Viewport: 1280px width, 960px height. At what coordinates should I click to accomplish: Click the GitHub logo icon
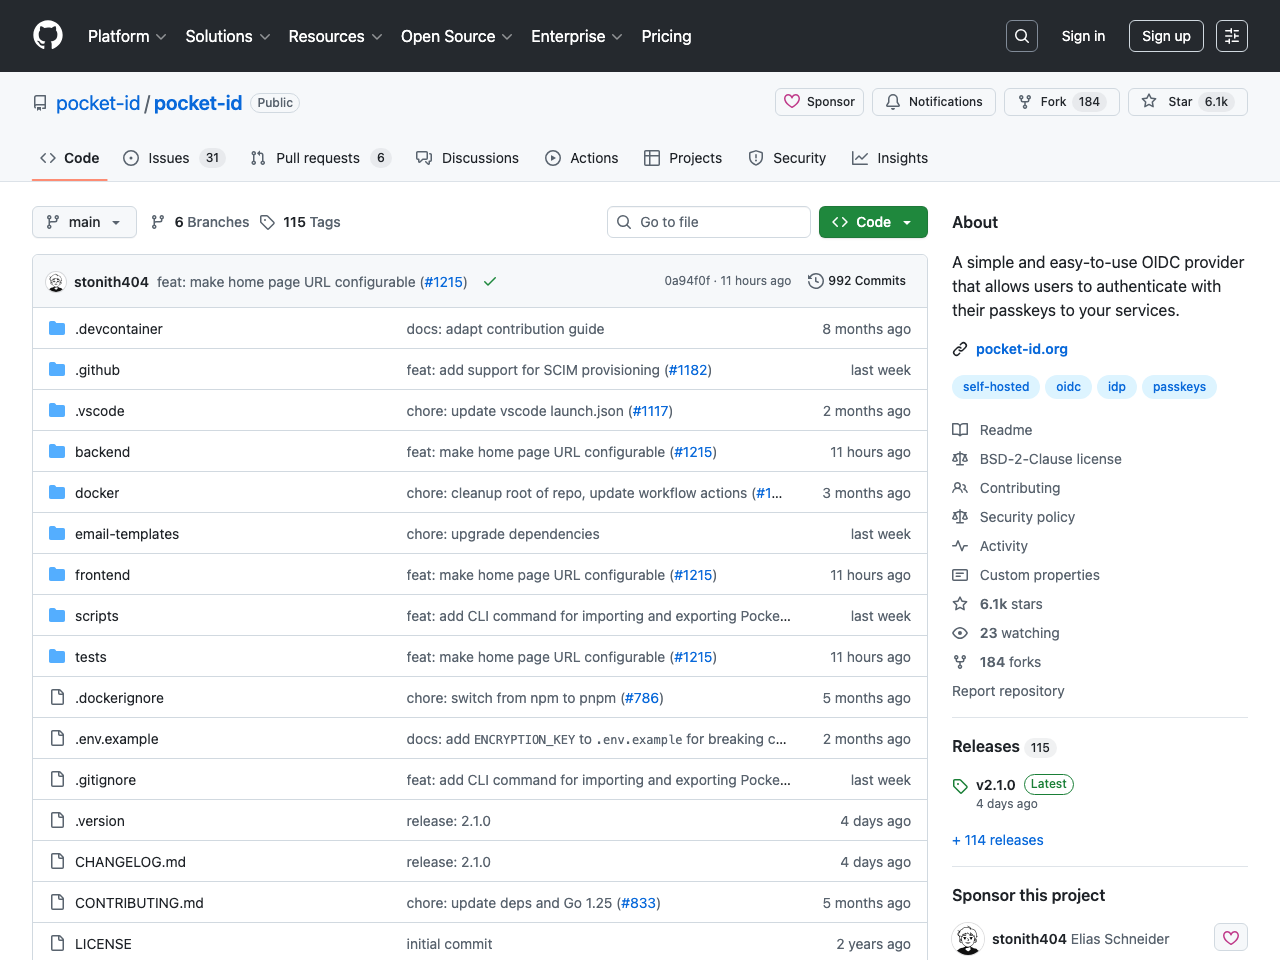tap(48, 36)
